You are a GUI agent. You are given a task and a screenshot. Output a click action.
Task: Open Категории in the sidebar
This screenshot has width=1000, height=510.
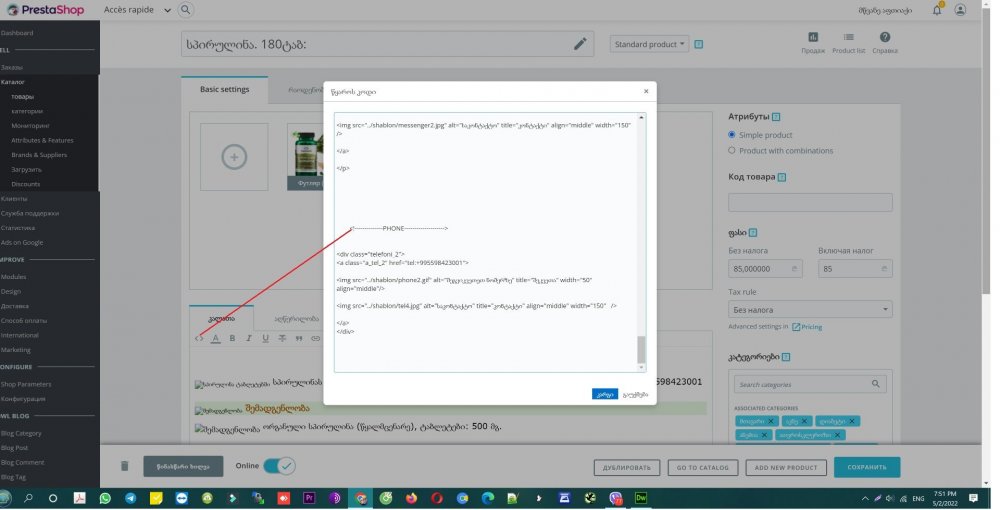27,112
